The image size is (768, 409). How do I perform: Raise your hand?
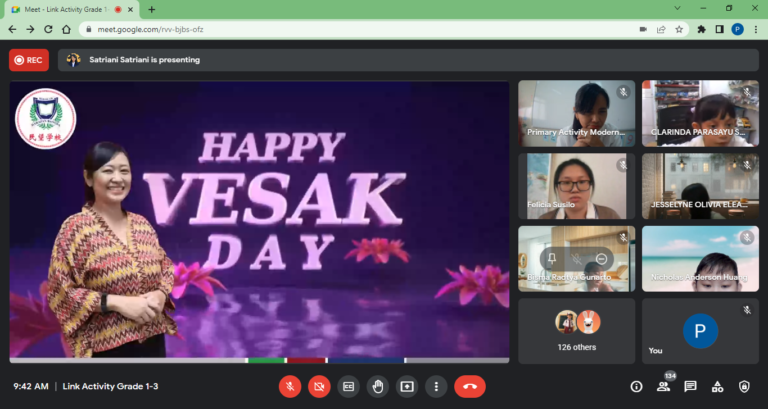[377, 386]
